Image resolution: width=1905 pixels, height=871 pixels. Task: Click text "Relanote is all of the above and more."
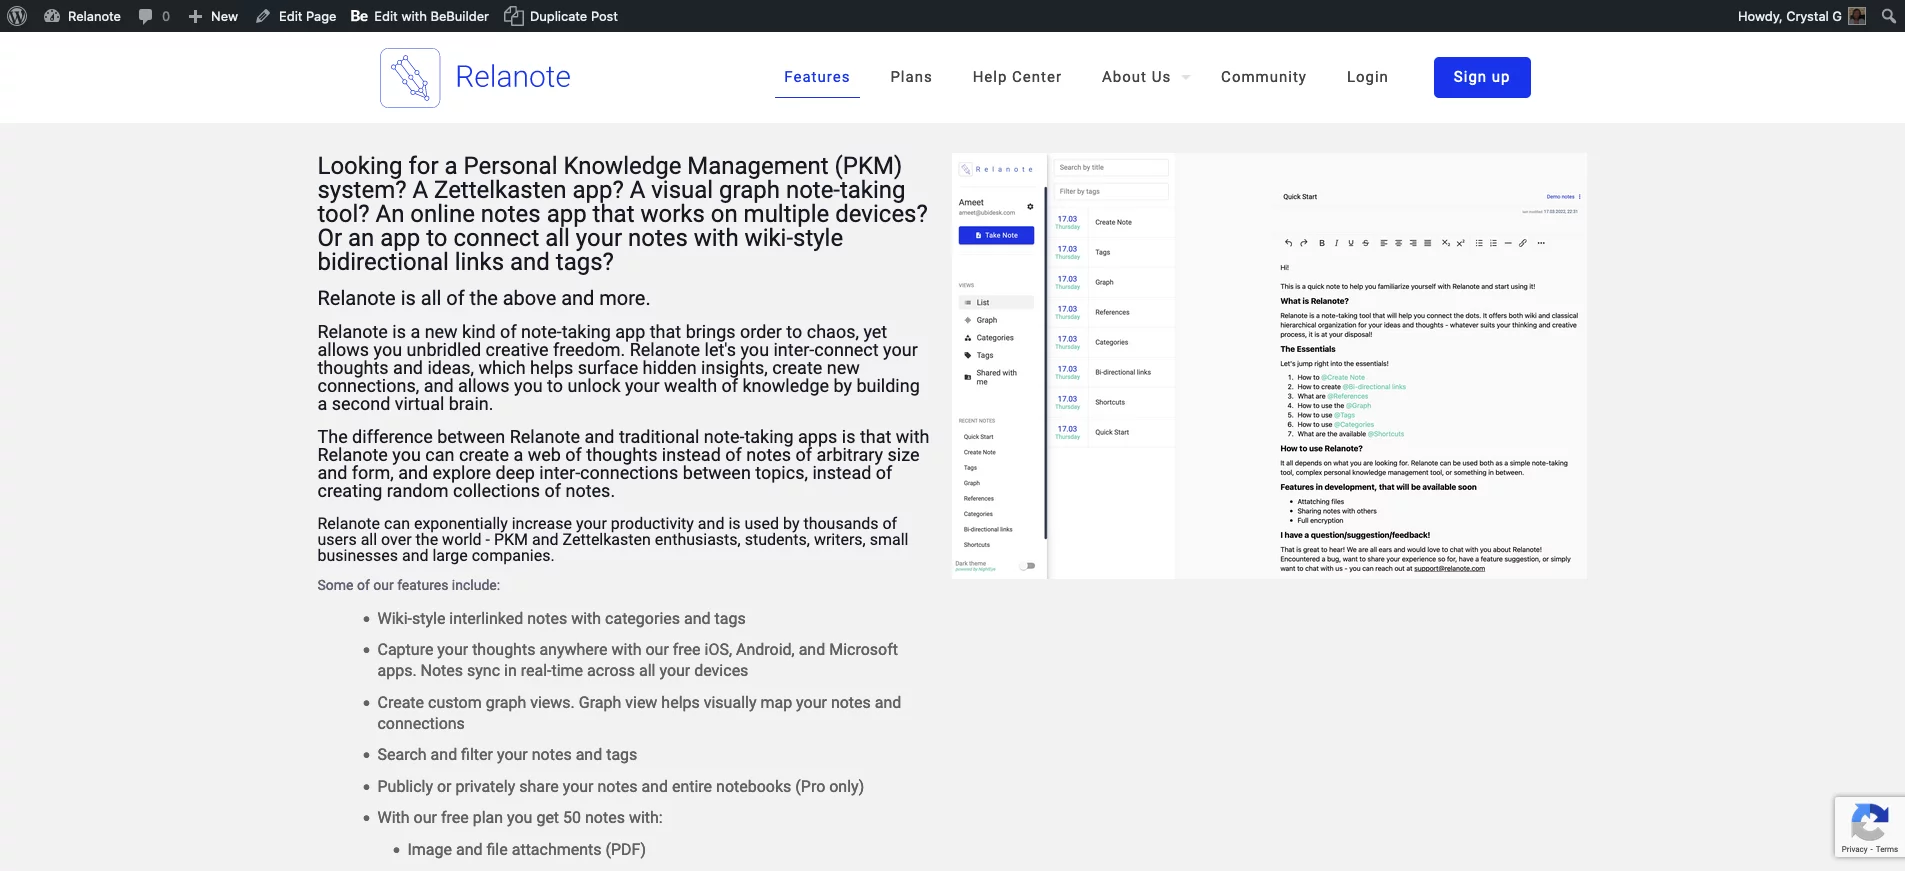[x=484, y=298]
